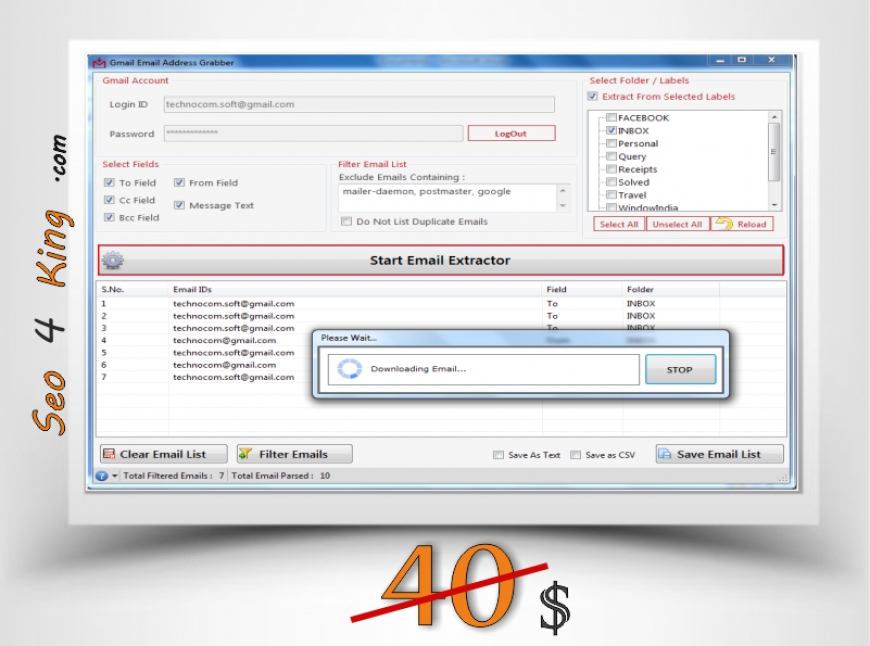Click the Password input field
The image size is (870, 646).
tap(313, 133)
